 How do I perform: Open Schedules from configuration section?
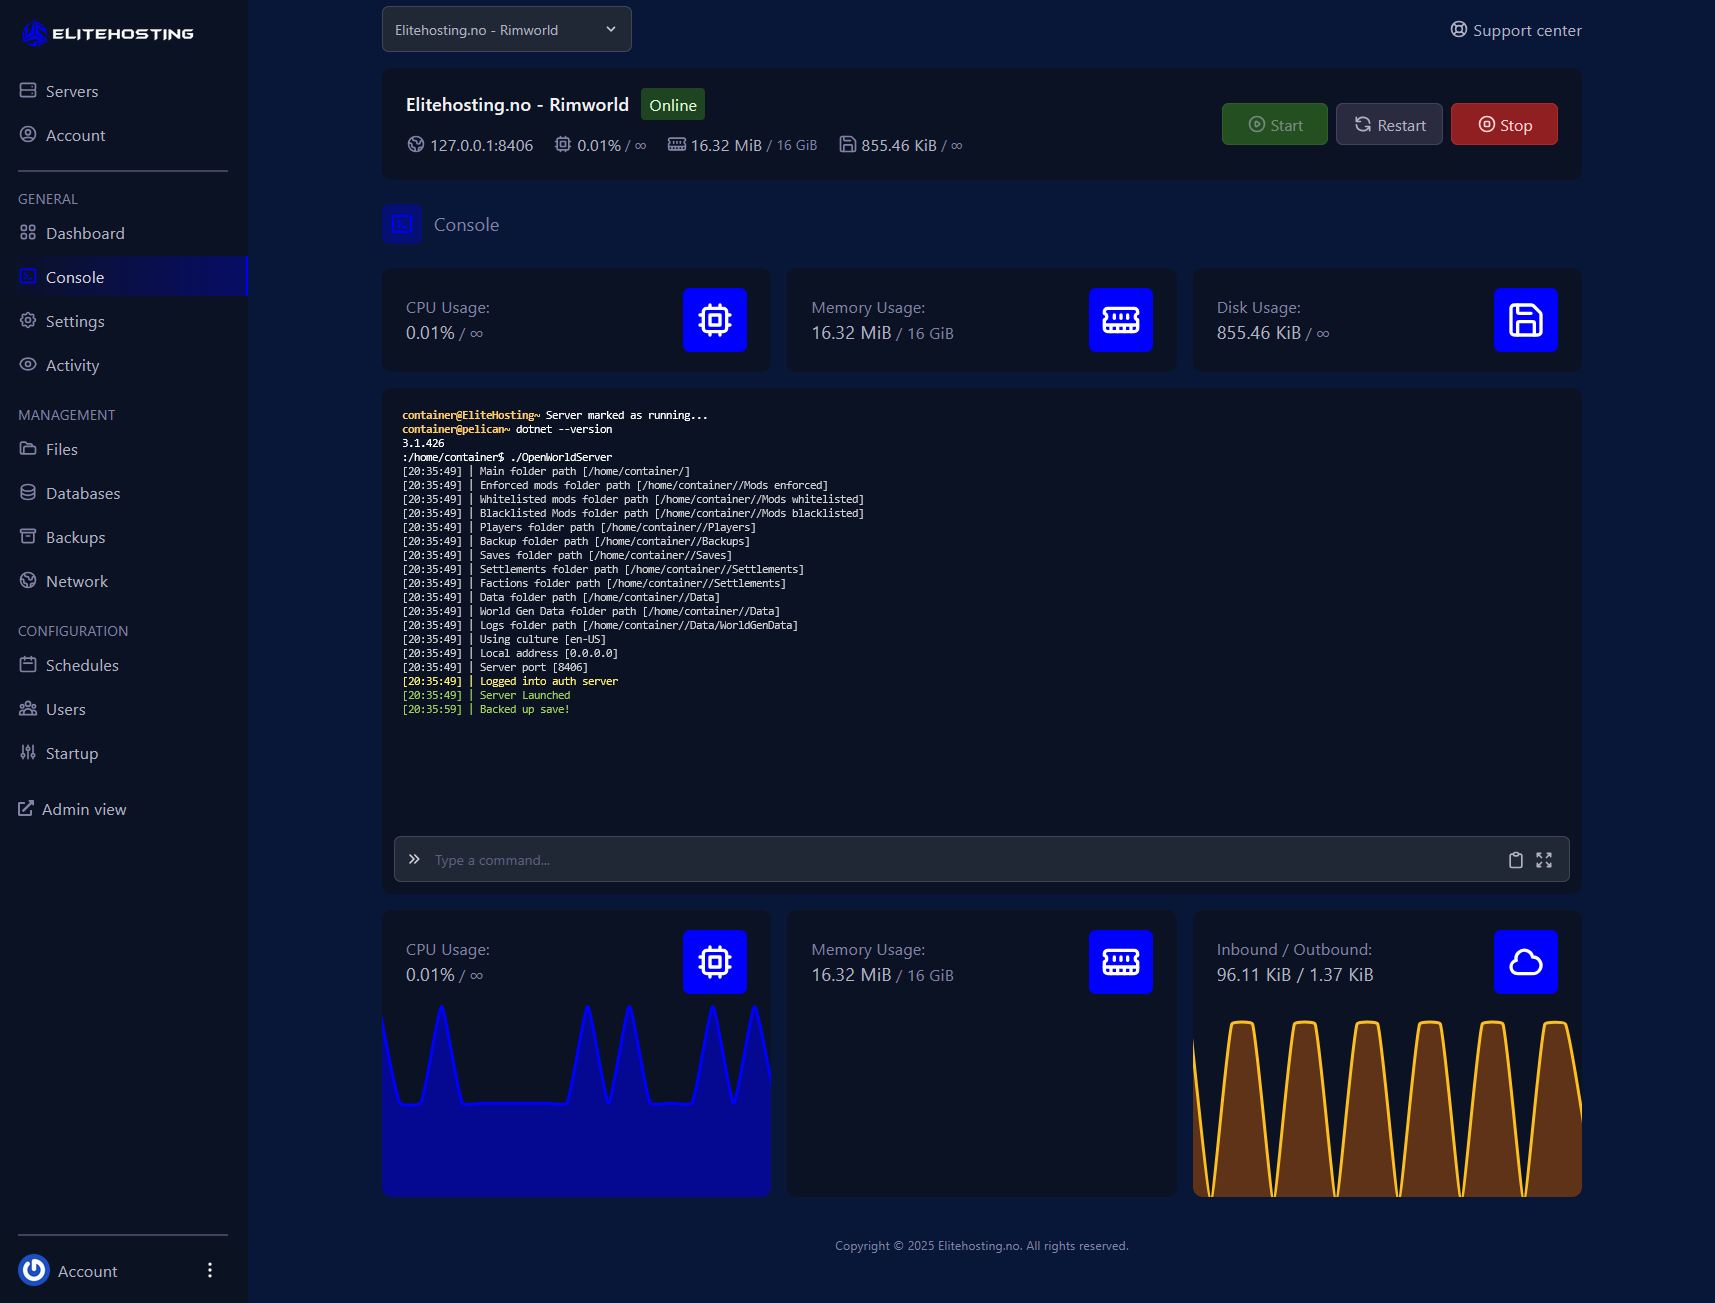[81, 665]
